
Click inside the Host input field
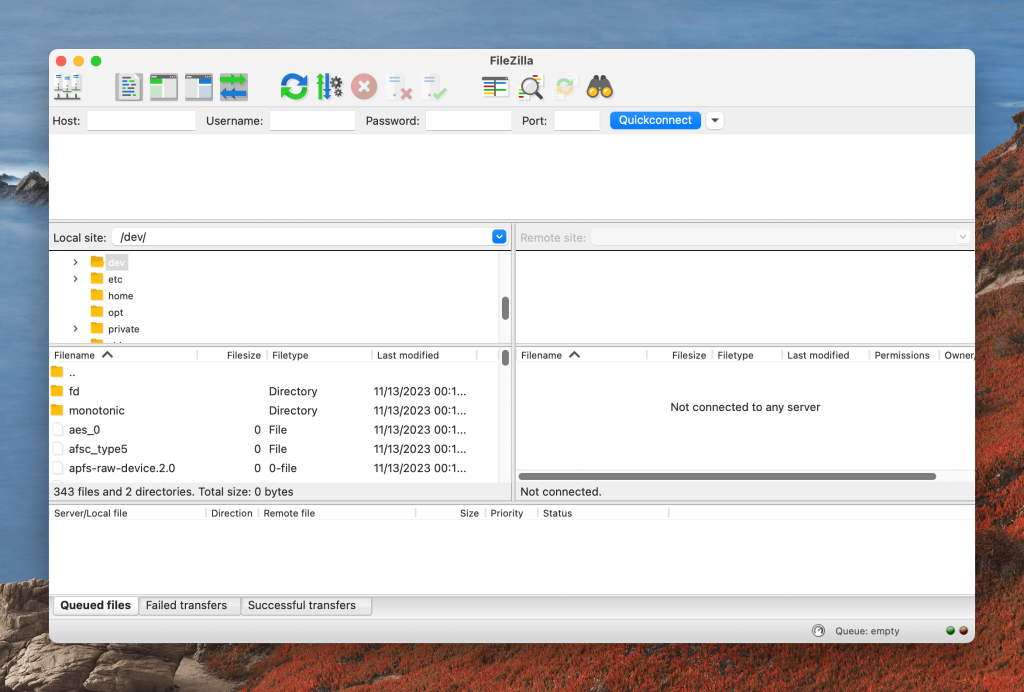tap(140, 120)
